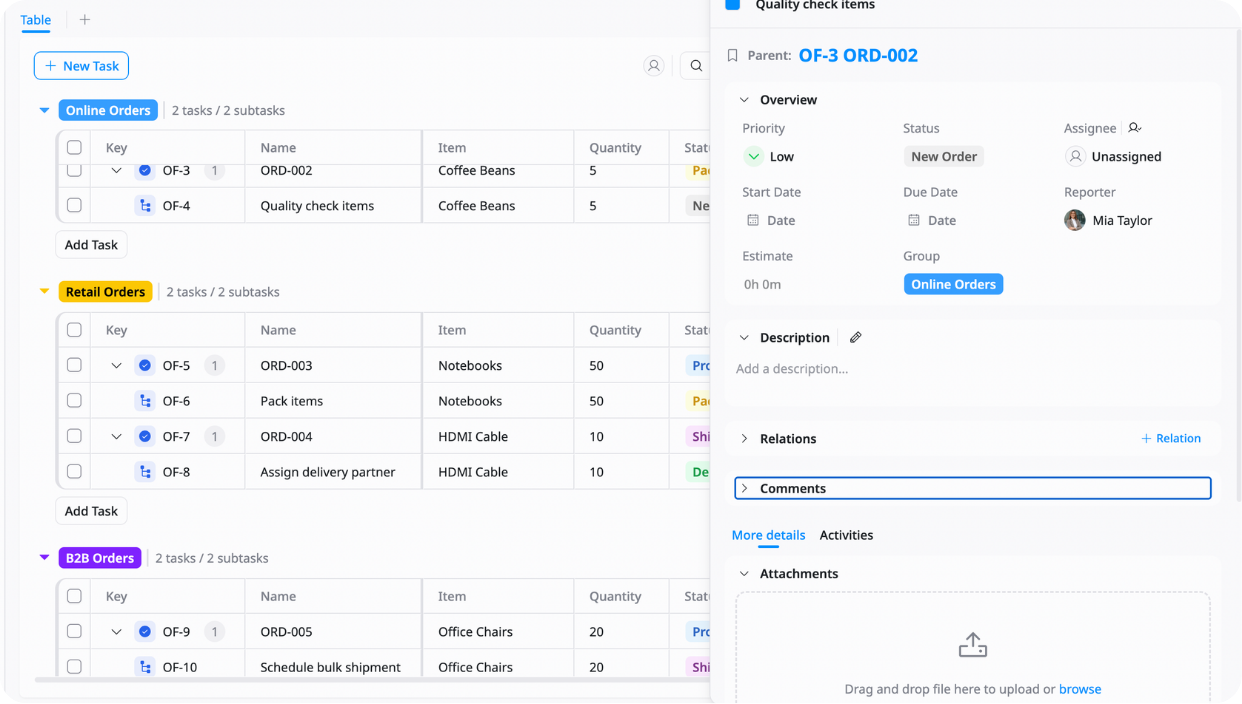Toggle select-all checkbox in B2B Orders header
The height and width of the screenshot is (704, 1242).
point(74,596)
